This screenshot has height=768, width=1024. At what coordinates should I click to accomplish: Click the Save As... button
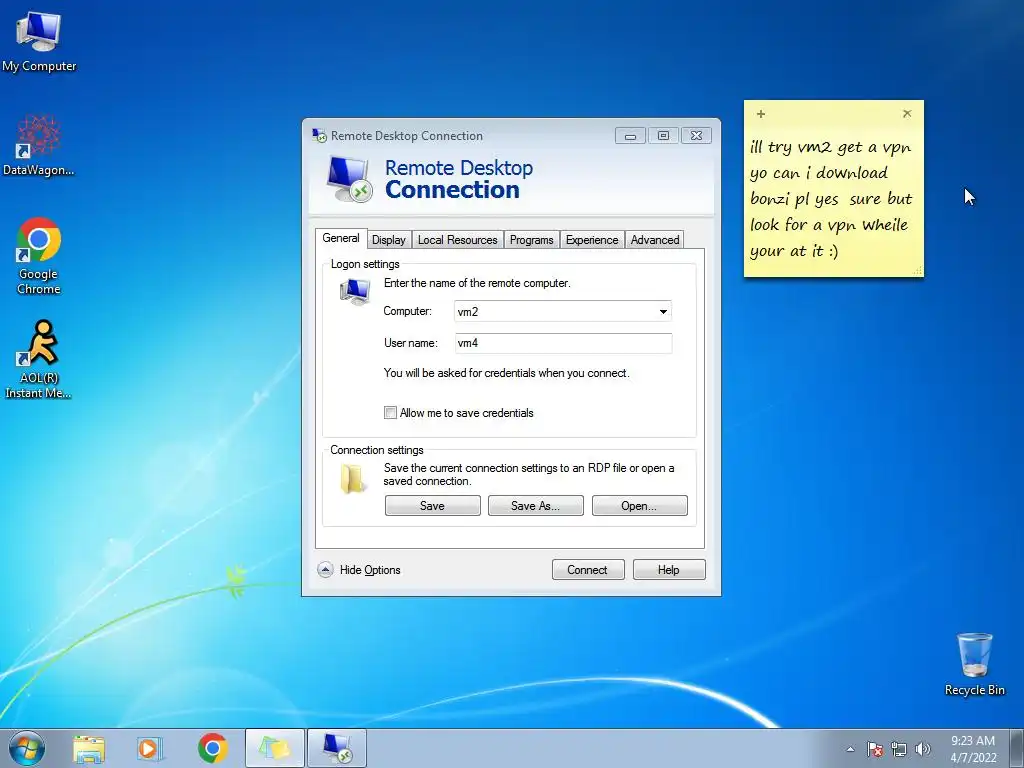click(x=536, y=505)
